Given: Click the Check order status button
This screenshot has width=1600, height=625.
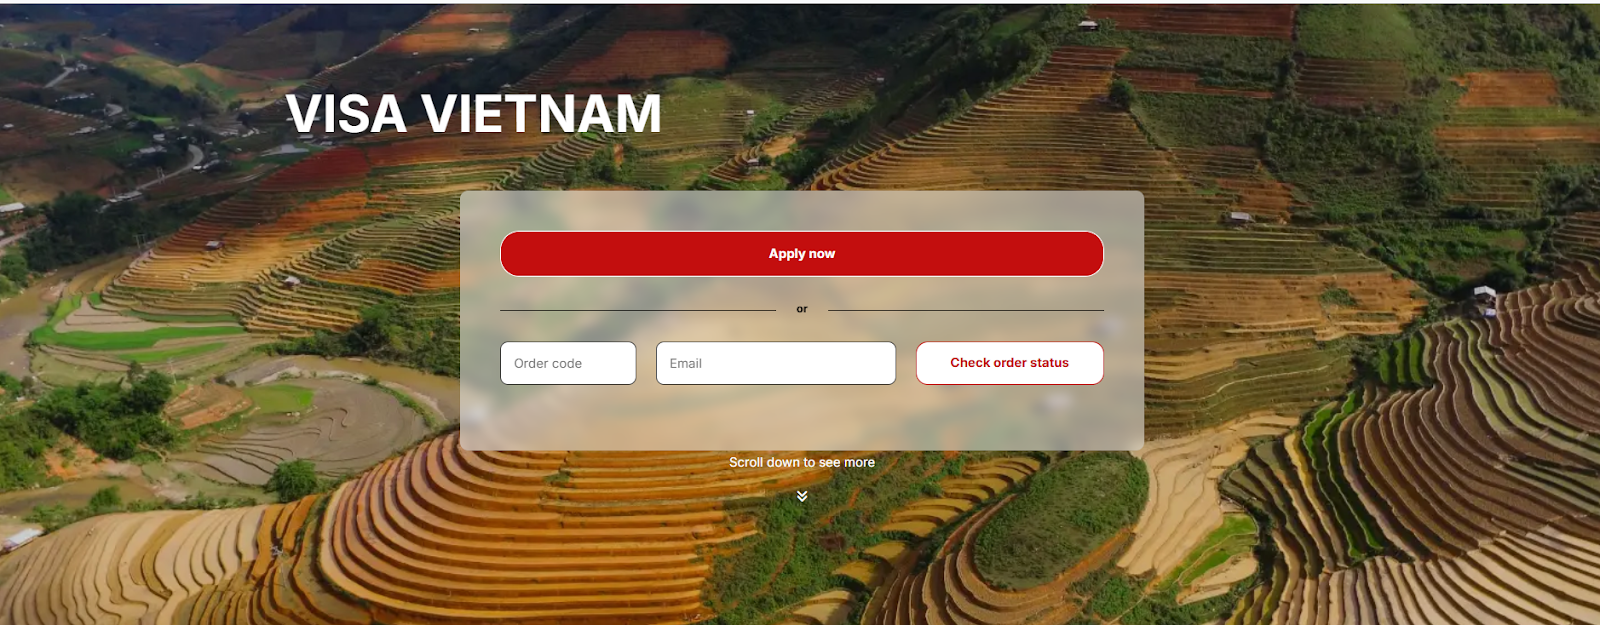Looking at the screenshot, I should coord(1010,363).
